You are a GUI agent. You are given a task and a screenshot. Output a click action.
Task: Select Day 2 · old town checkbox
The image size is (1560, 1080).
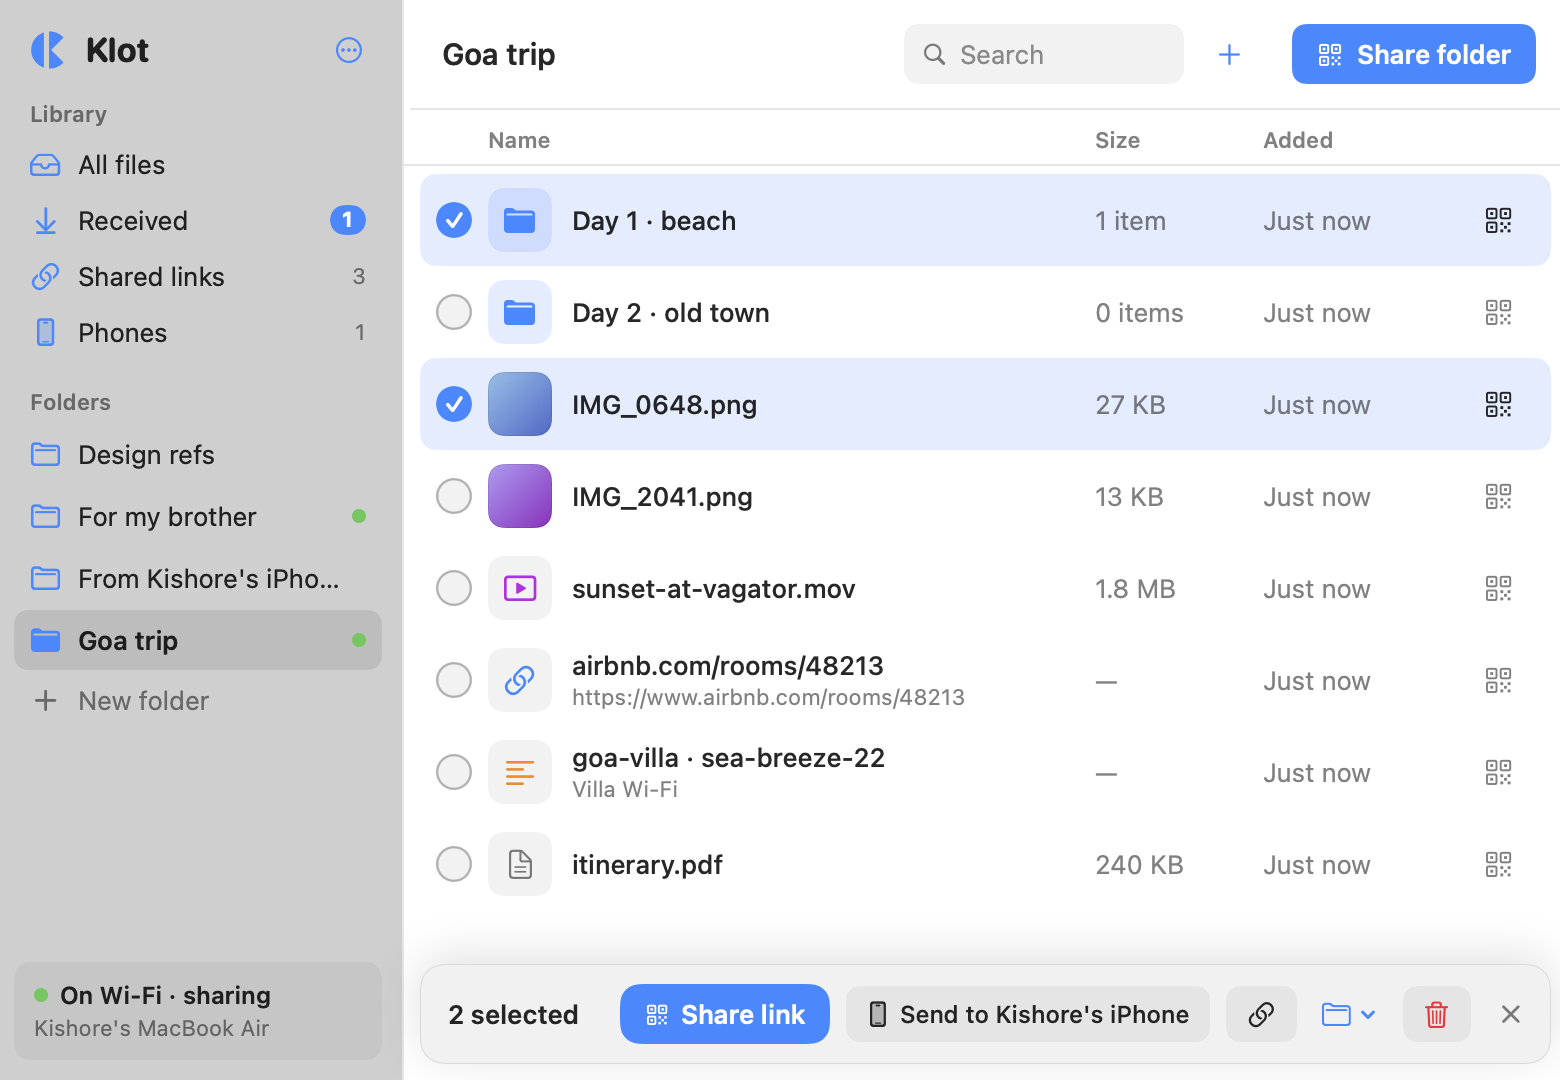click(x=454, y=312)
